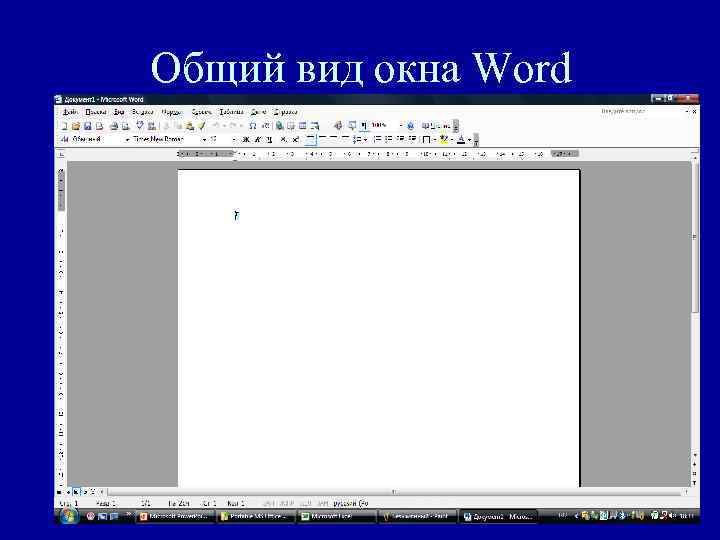Create a new blank document
720x540 pixels.
[x=64, y=126]
